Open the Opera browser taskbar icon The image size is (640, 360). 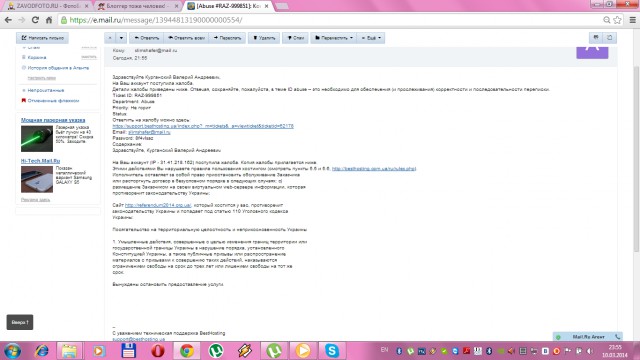pos(158,351)
